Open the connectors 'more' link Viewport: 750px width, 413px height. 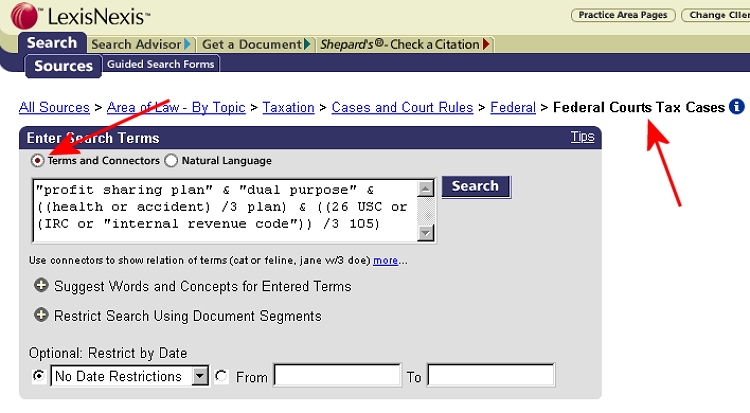click(386, 260)
